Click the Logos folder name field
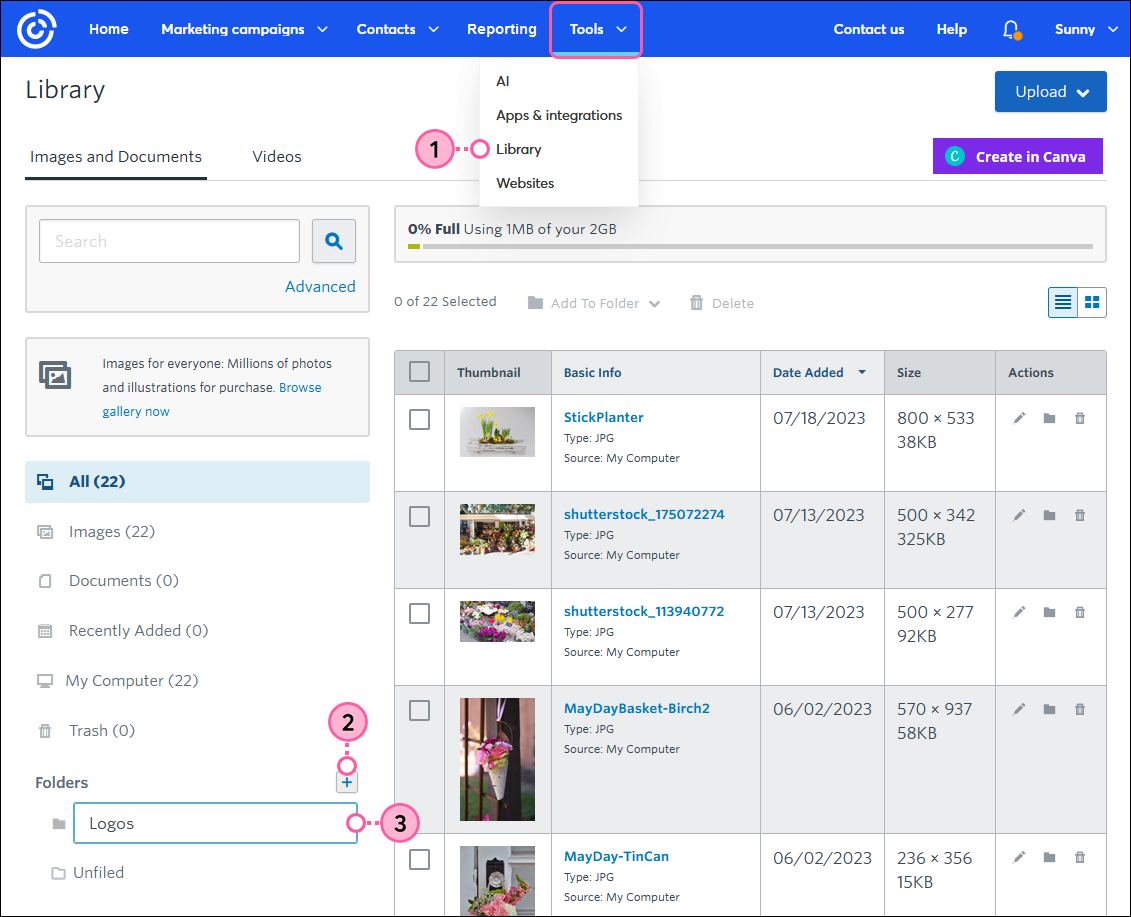The image size is (1131, 917). 215,823
